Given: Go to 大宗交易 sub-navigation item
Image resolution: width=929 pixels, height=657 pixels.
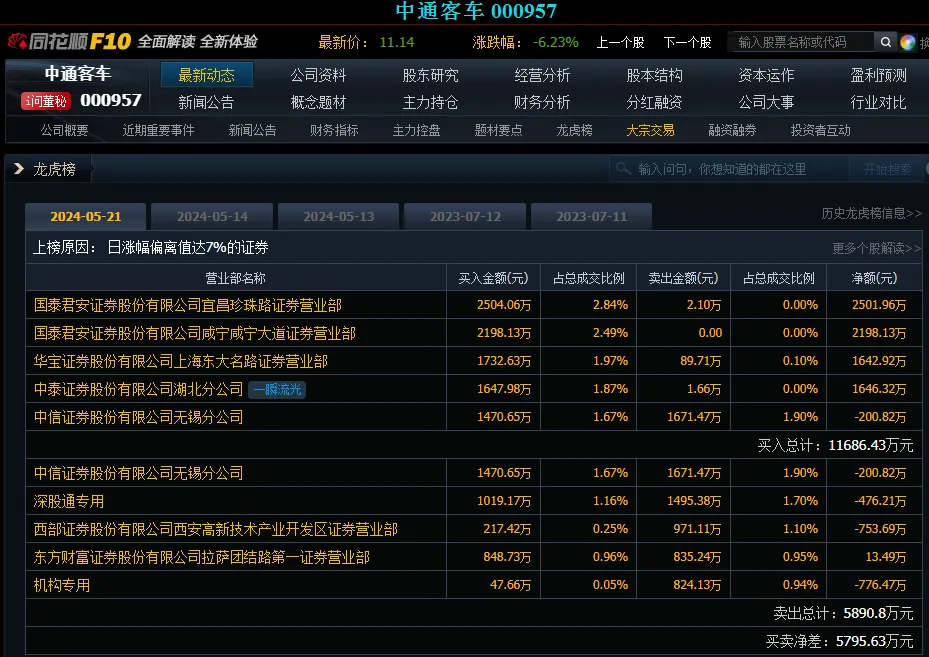Looking at the screenshot, I should click(650, 131).
